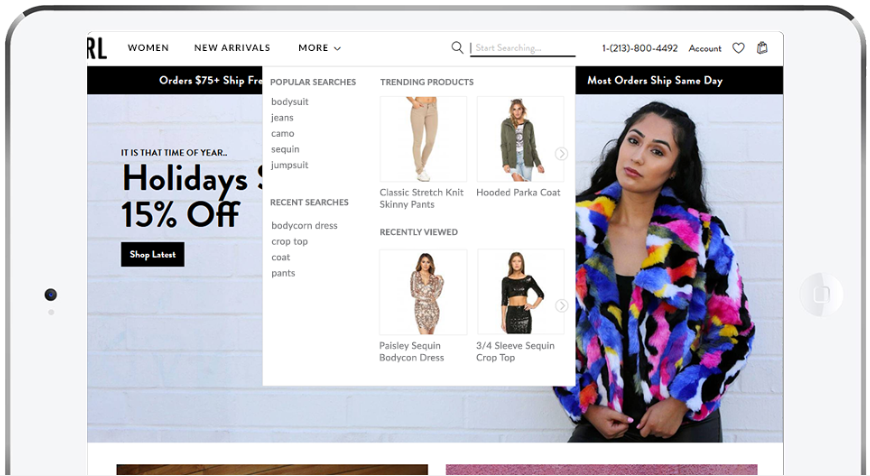Choose recent search 'crop top'
The width and height of the screenshot is (870, 476).
(x=289, y=242)
